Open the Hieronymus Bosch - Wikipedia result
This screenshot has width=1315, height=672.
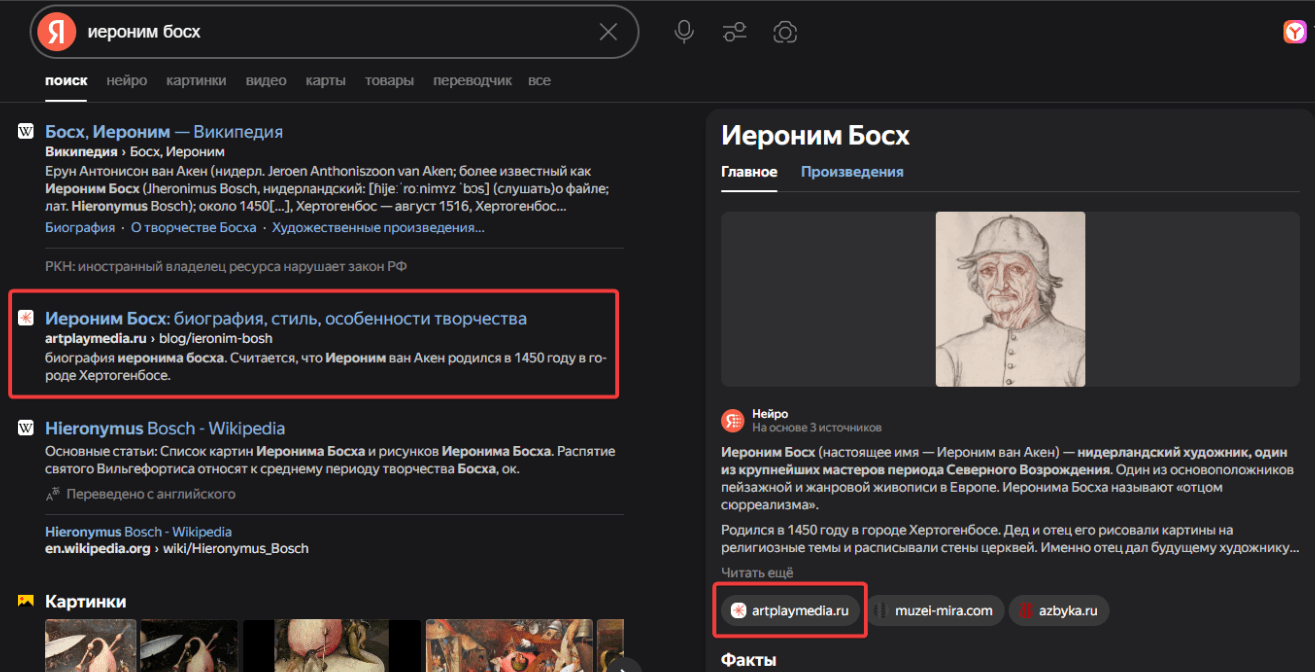(x=165, y=428)
